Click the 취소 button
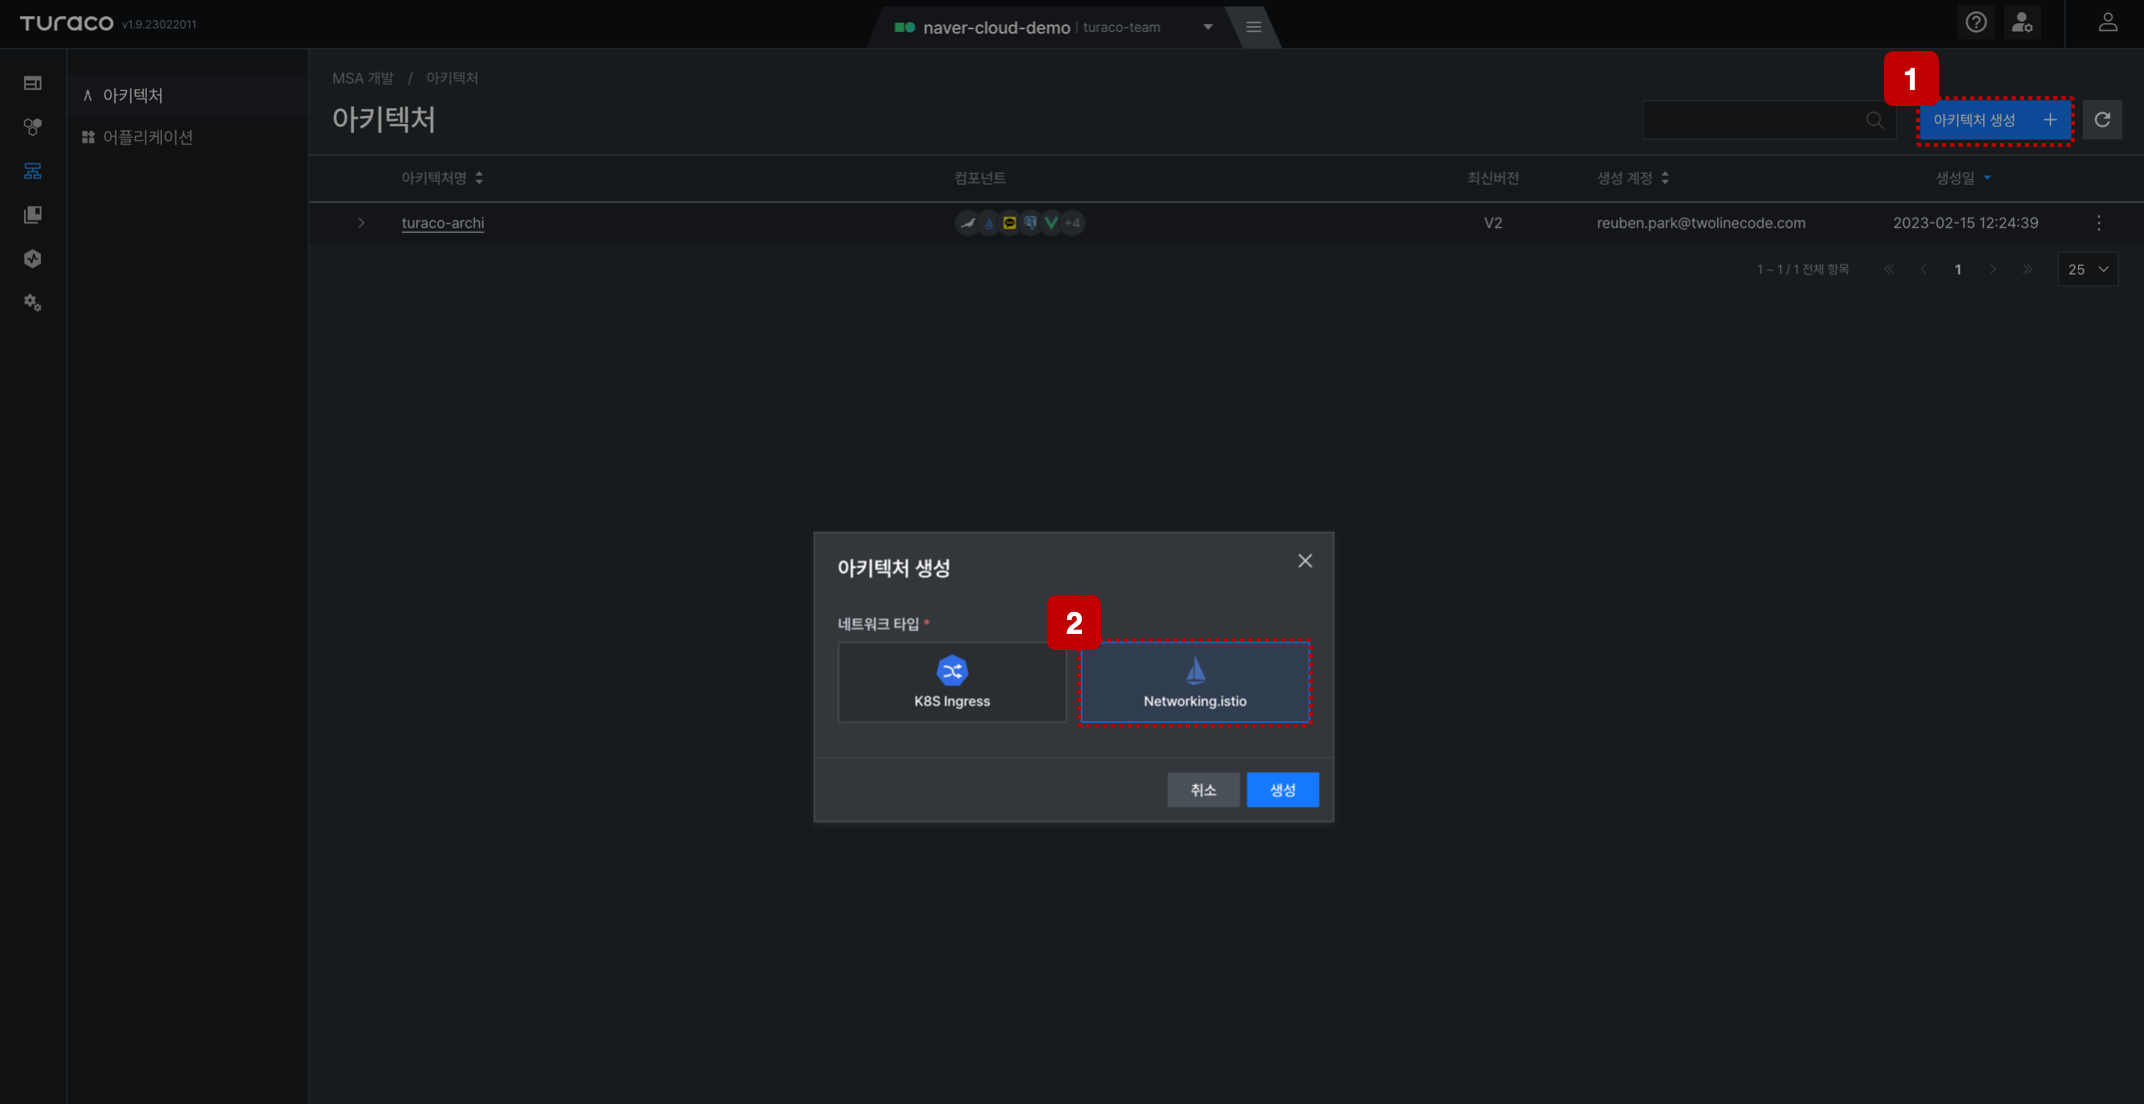 (x=1203, y=790)
